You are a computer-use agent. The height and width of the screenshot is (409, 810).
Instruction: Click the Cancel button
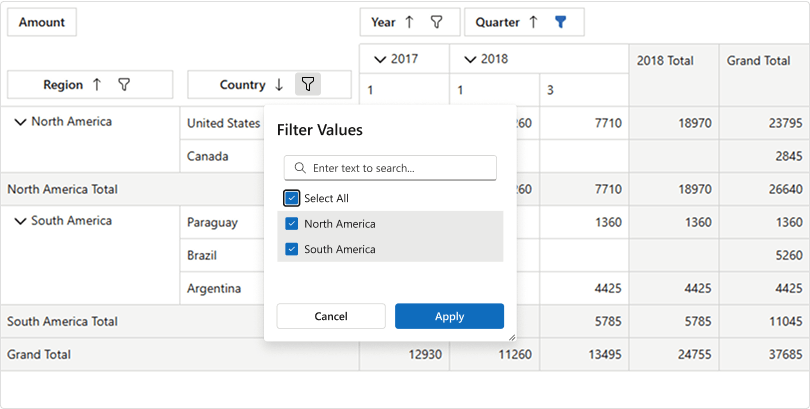[x=331, y=316]
